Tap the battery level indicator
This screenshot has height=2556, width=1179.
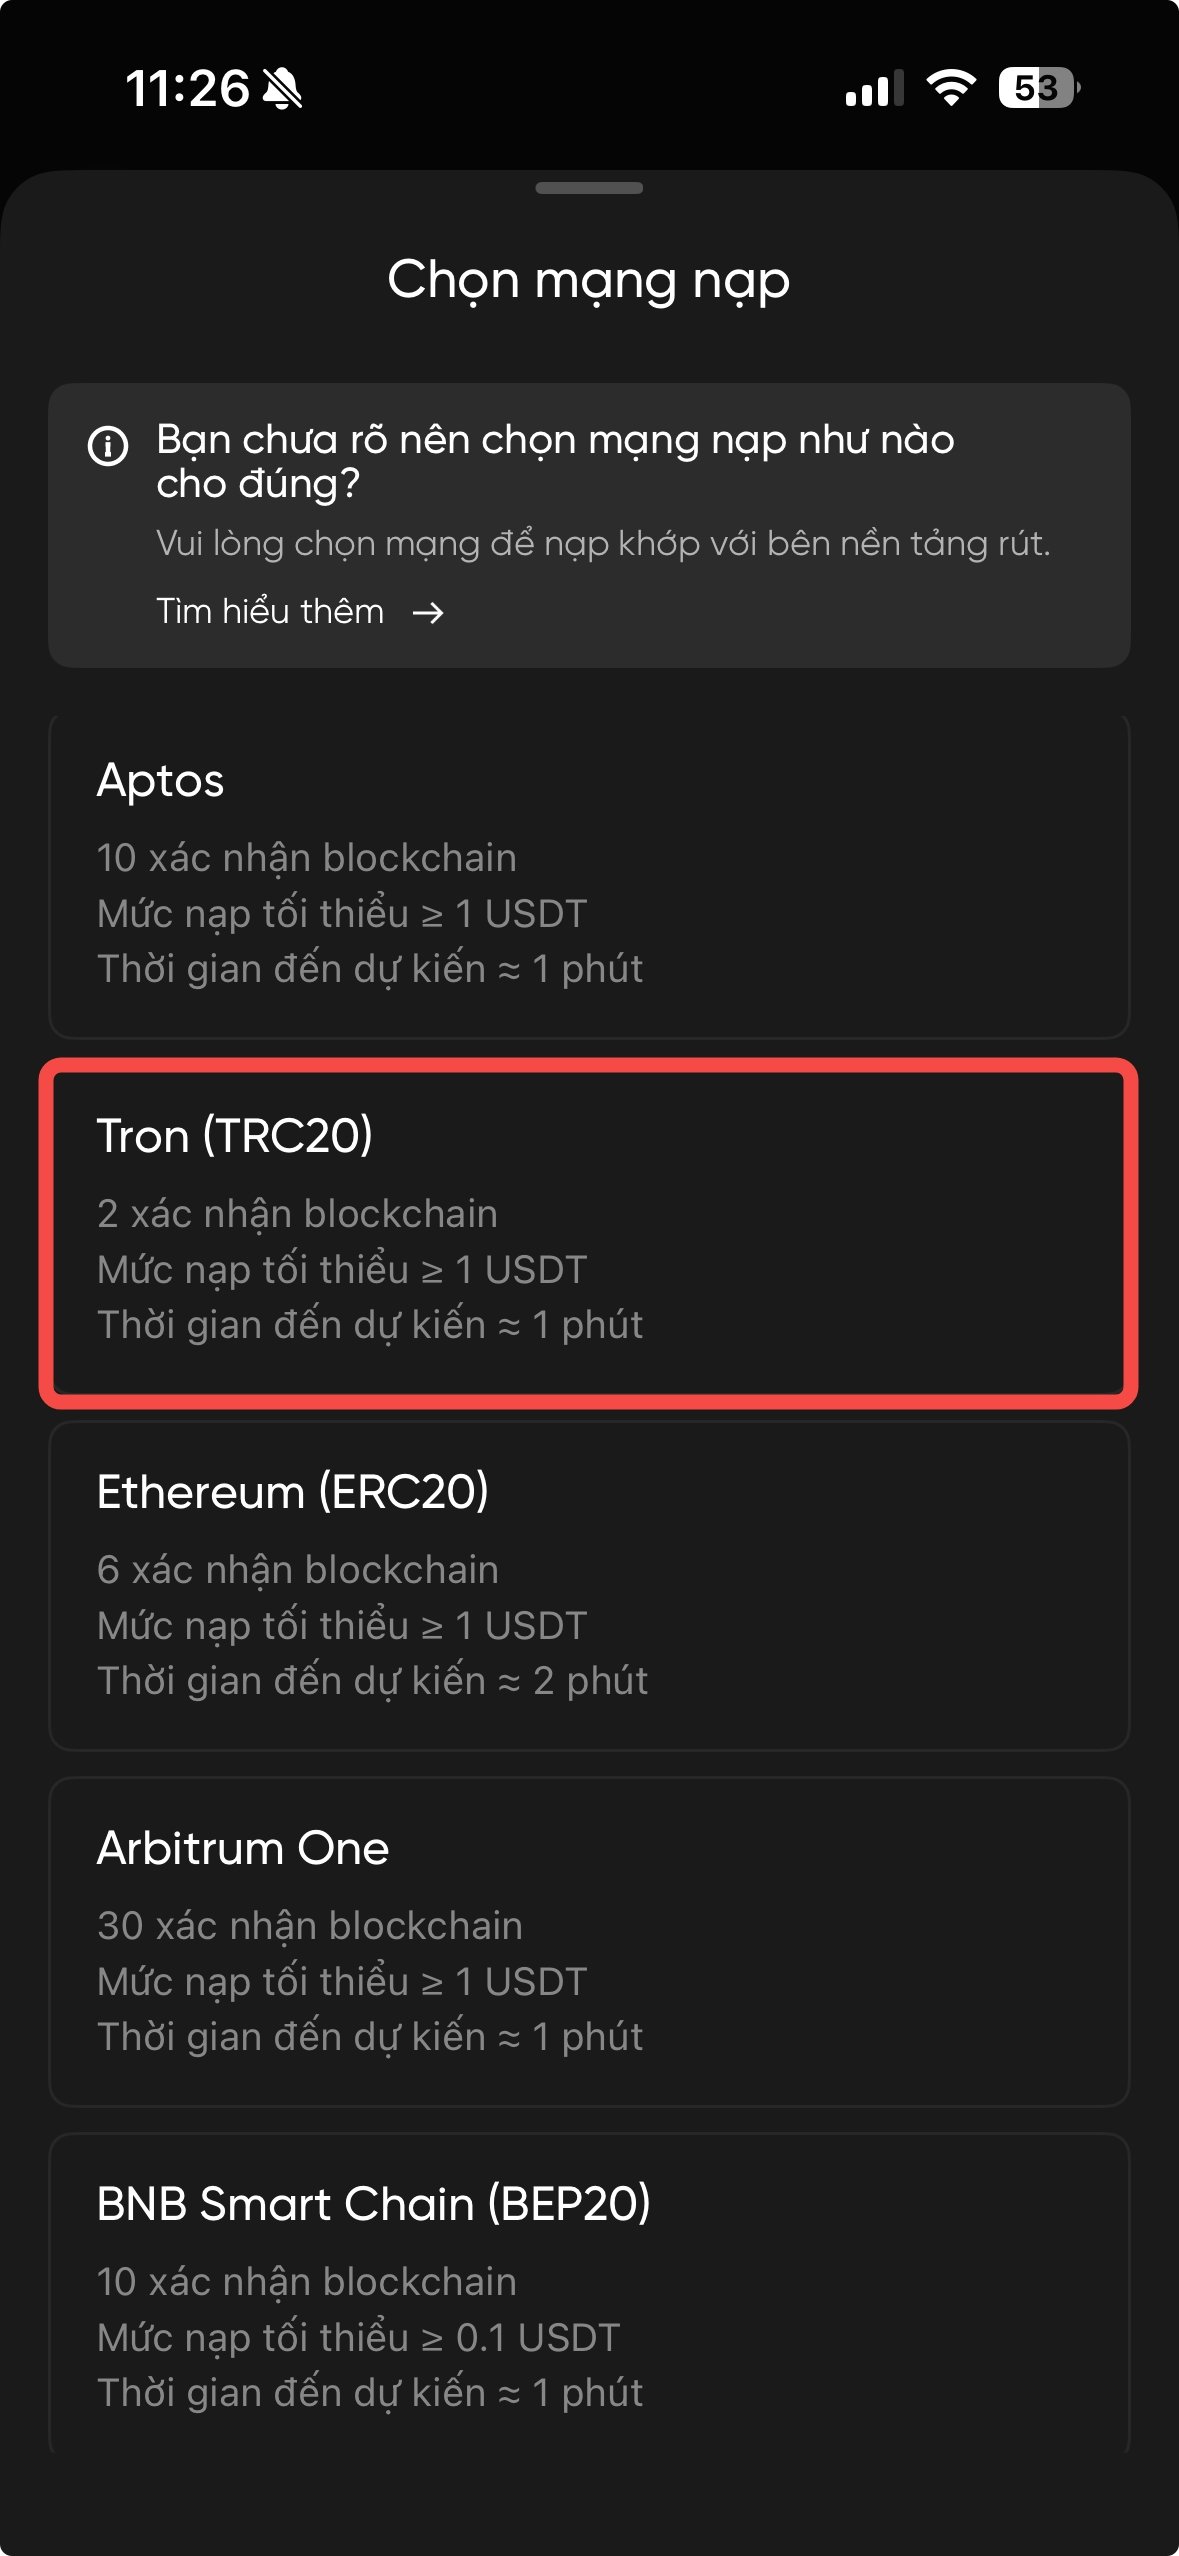point(1038,88)
